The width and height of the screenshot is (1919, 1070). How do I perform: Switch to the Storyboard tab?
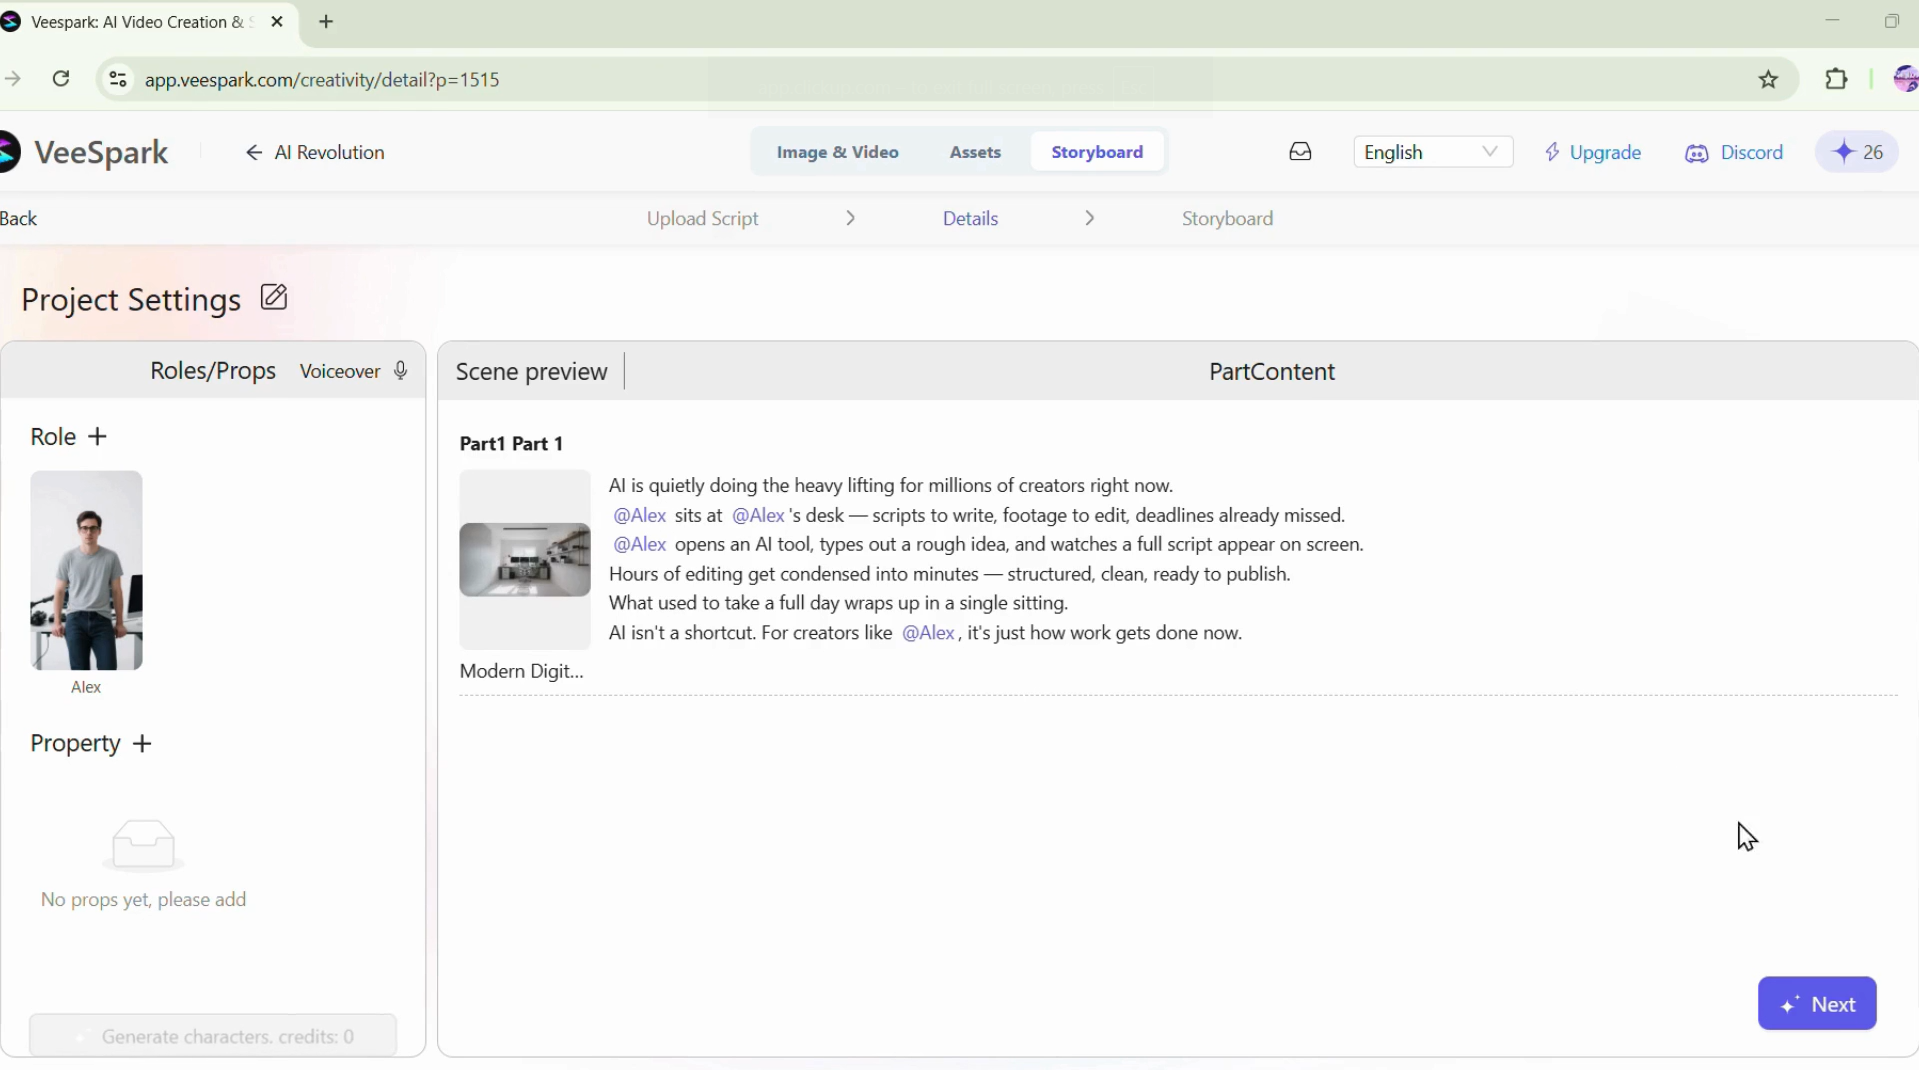tap(1097, 152)
